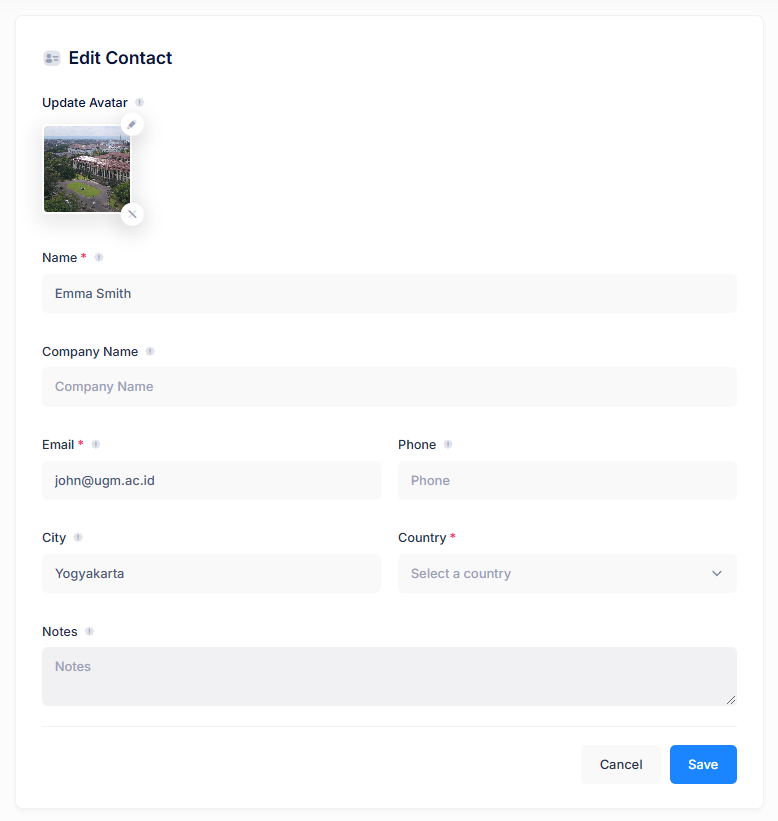Viewport: 778px width, 821px height.
Task: Click the Notes resize handle corner
Action: 731,700
